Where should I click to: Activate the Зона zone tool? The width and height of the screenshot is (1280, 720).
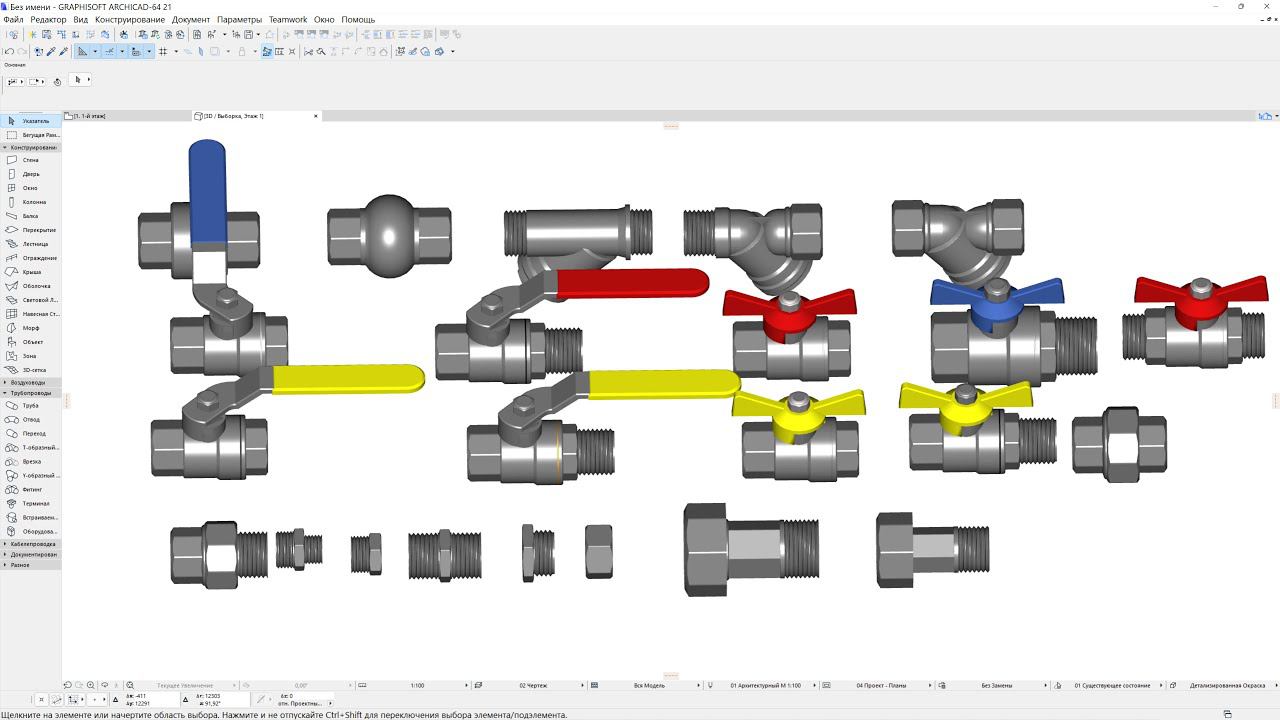point(30,356)
